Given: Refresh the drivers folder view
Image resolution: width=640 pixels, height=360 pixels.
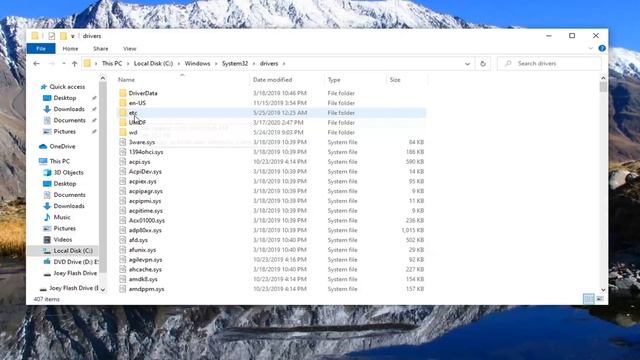Looking at the screenshot, I should [483, 64].
